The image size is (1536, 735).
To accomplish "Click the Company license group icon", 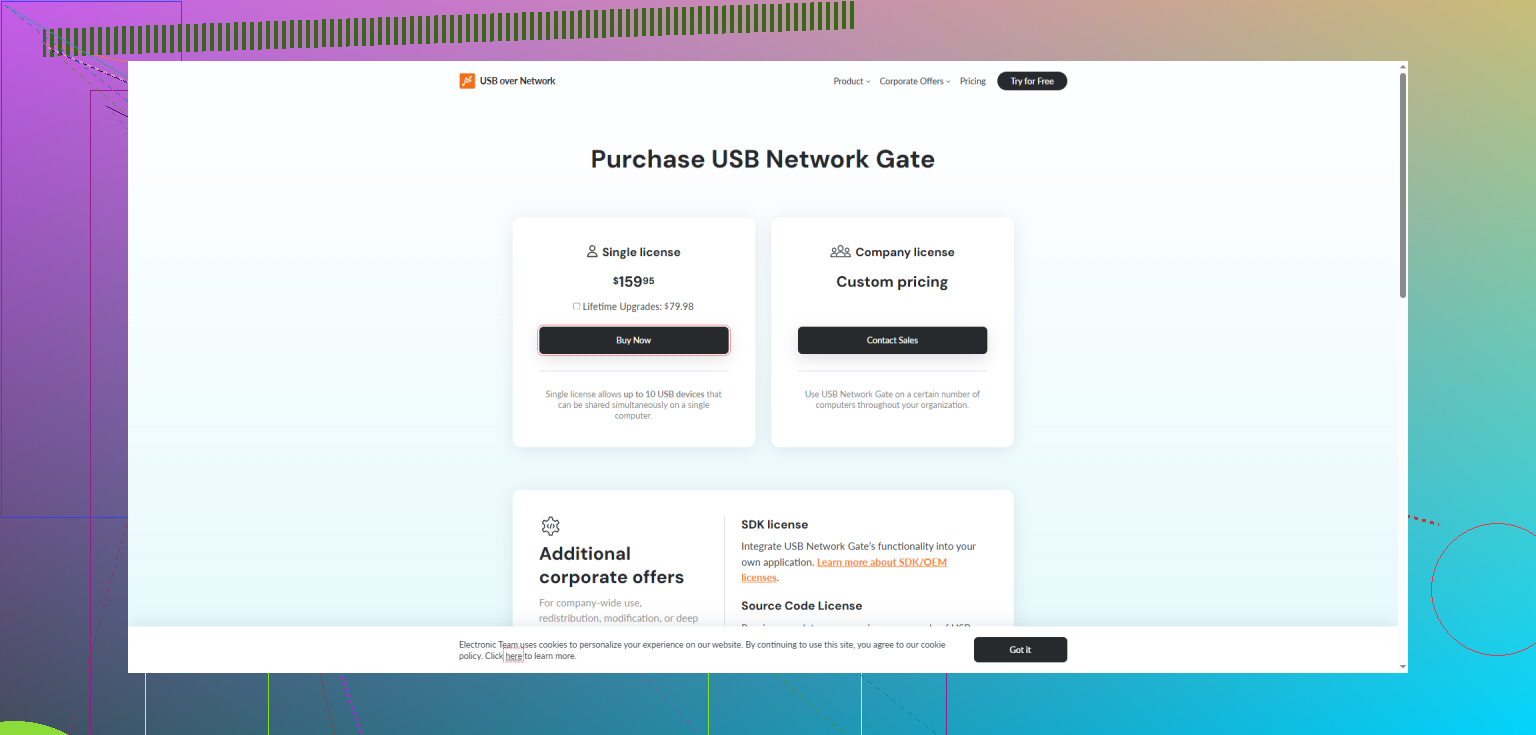I will (840, 252).
